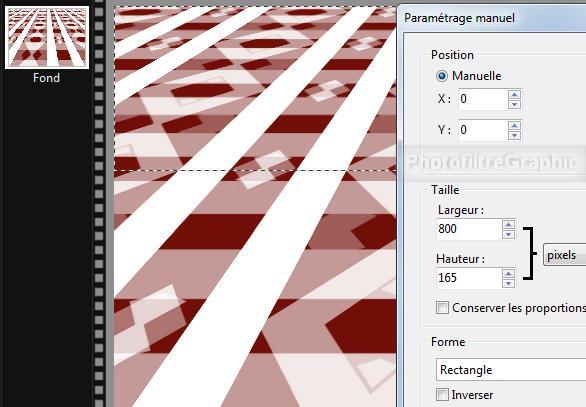Viewport: 586px width, 407px height.
Task: Click the Largeur input field
Action: [469, 229]
